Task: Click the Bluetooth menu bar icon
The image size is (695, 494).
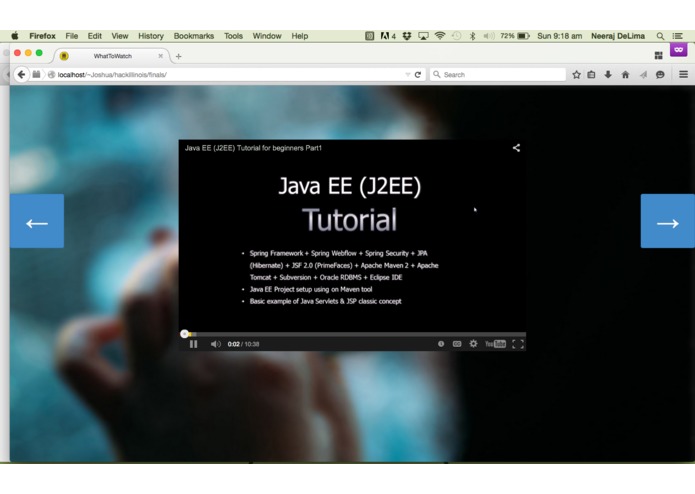Action: [x=472, y=36]
